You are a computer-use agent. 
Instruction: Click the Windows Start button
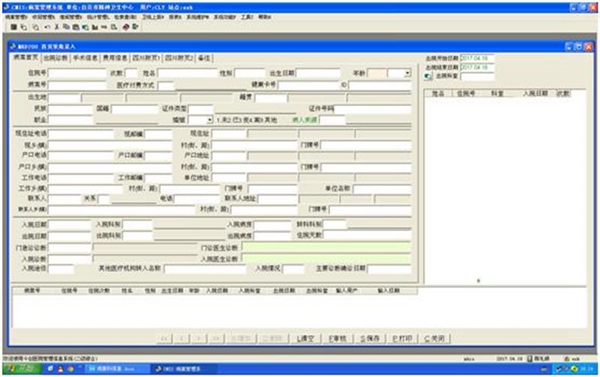click(22, 369)
